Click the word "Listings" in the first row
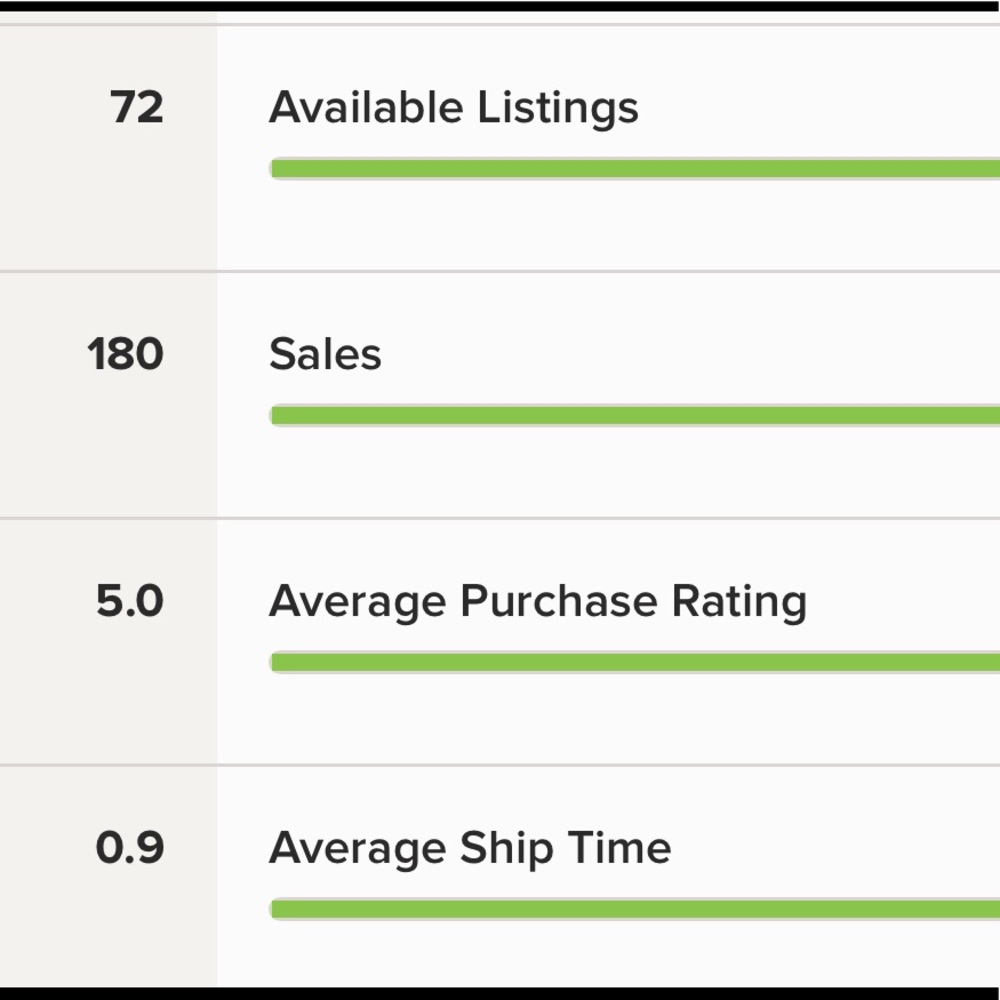 [558, 108]
